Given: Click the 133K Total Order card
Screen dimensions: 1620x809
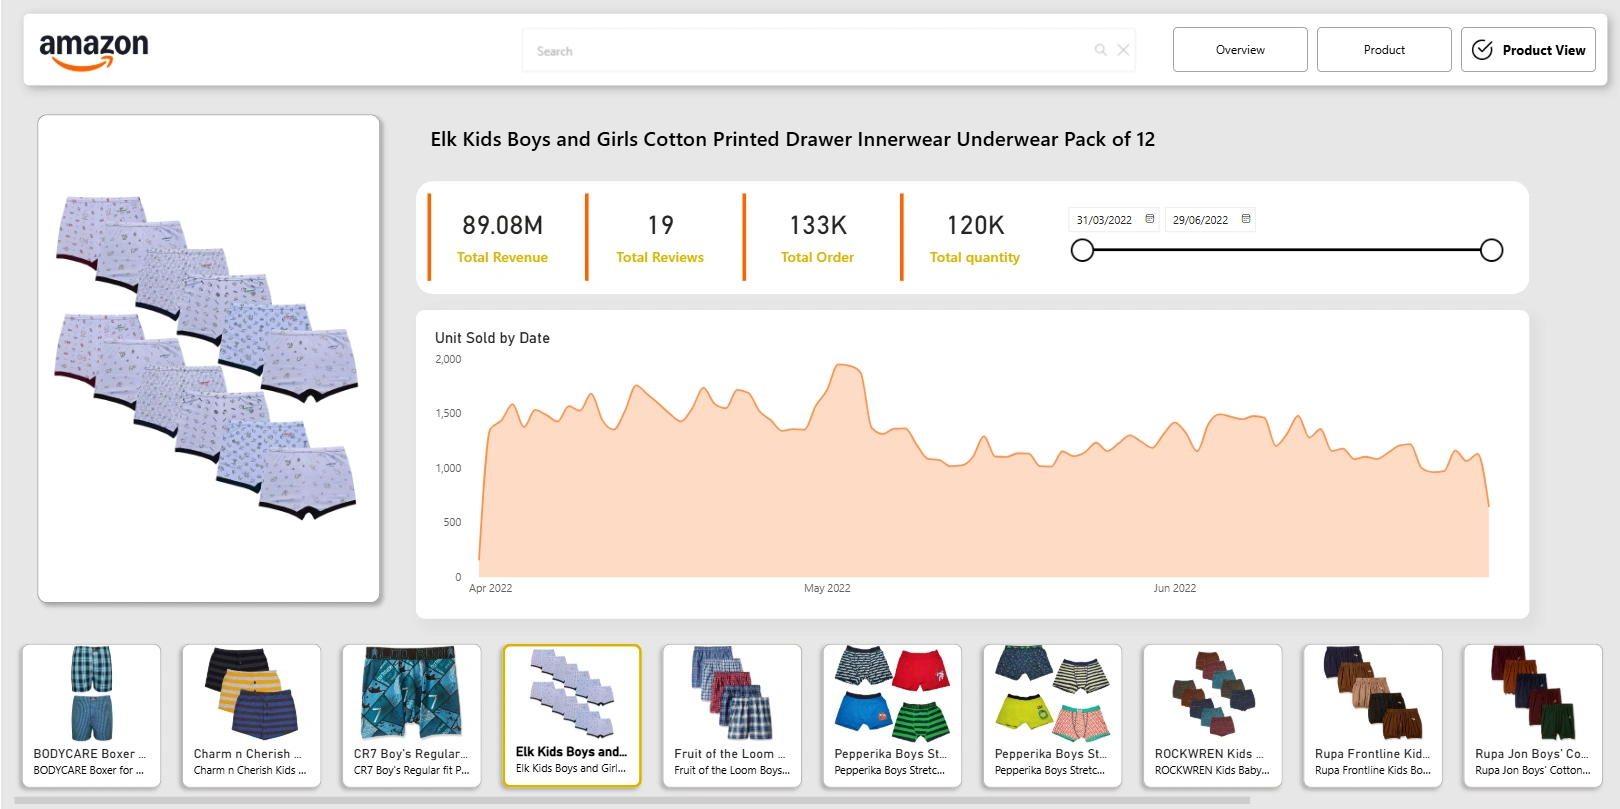Looking at the screenshot, I should (x=817, y=238).
